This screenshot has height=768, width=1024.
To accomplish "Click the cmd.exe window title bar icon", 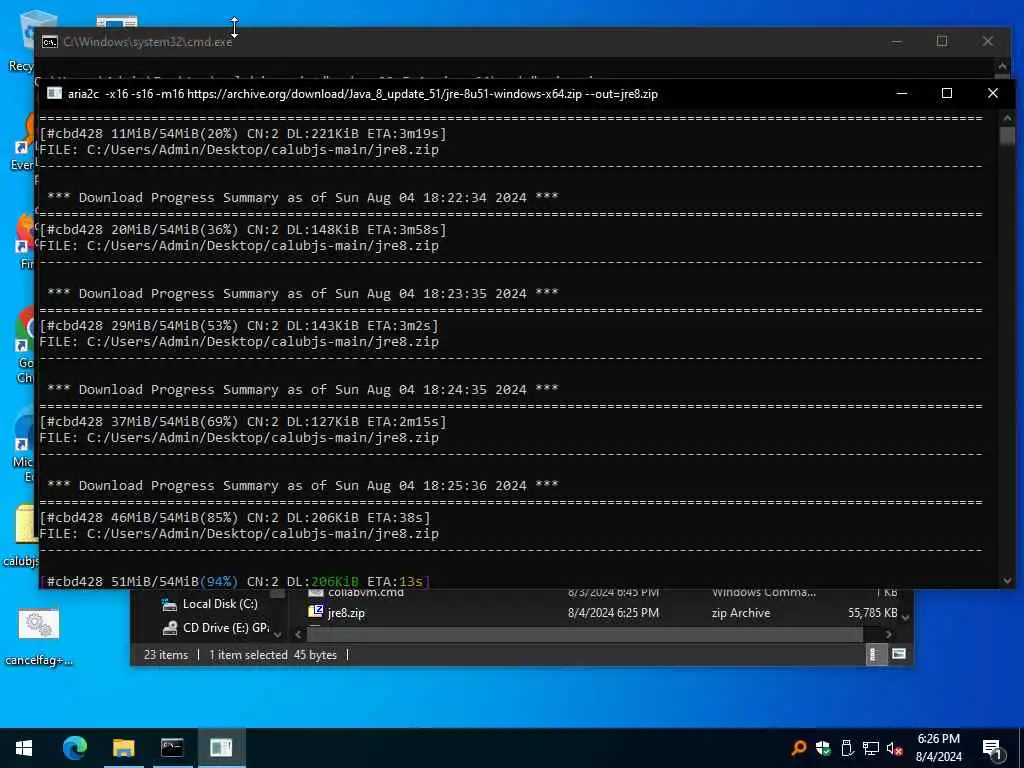I will click(x=50, y=42).
